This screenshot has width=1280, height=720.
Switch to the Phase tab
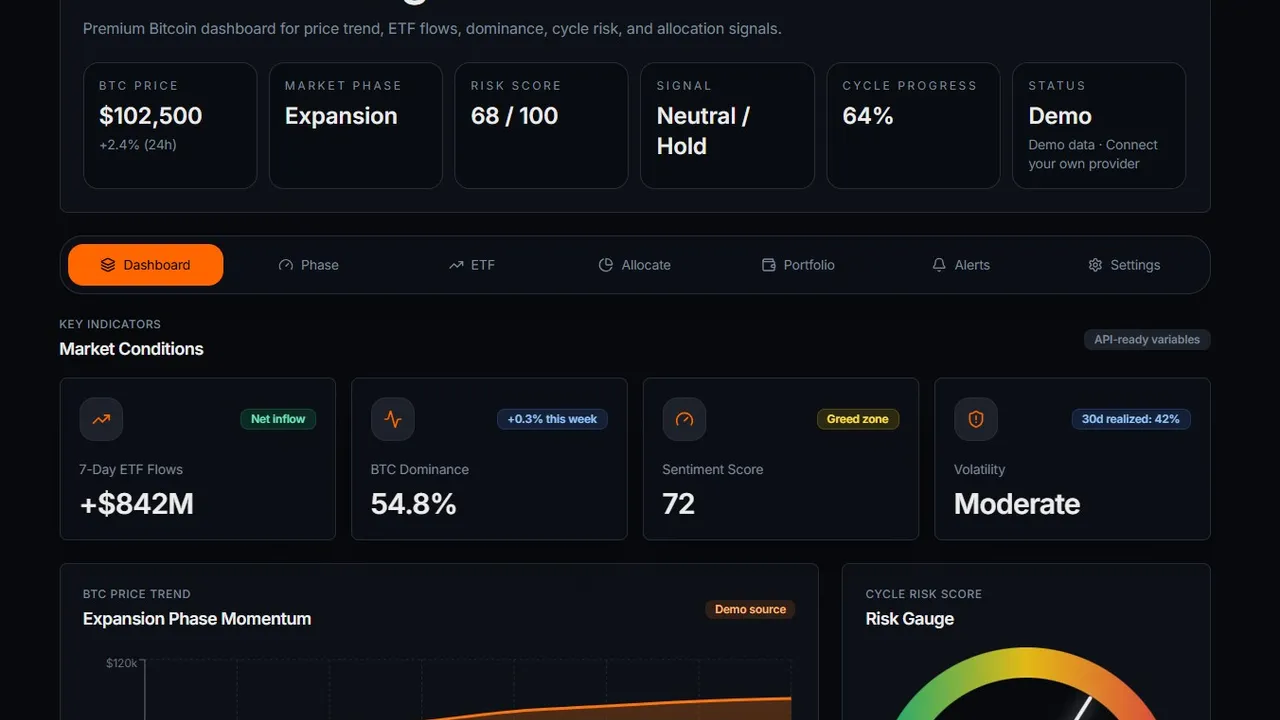[308, 265]
